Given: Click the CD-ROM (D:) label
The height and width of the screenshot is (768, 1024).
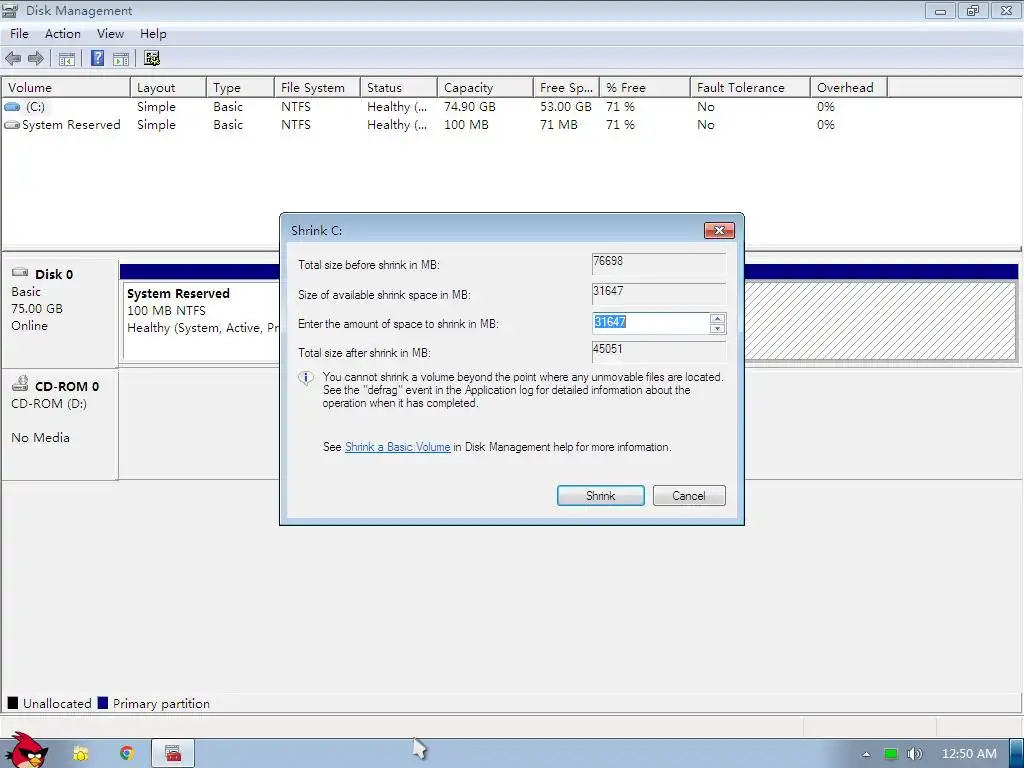Looking at the screenshot, I should (49, 404).
